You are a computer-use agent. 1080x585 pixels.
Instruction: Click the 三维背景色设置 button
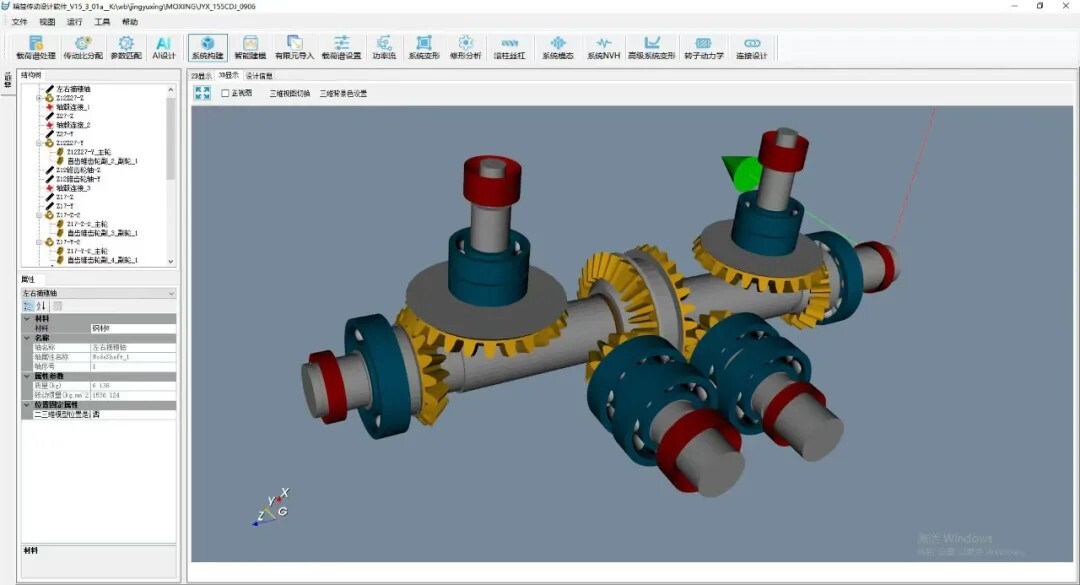click(x=343, y=93)
